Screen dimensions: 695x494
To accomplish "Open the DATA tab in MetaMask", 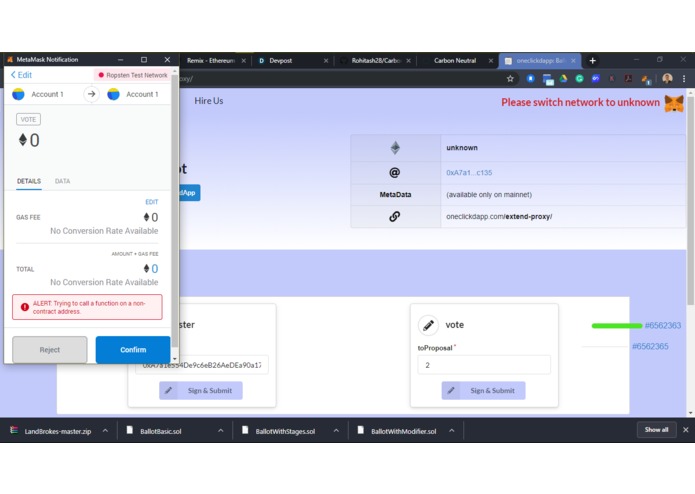I will tap(62, 181).
